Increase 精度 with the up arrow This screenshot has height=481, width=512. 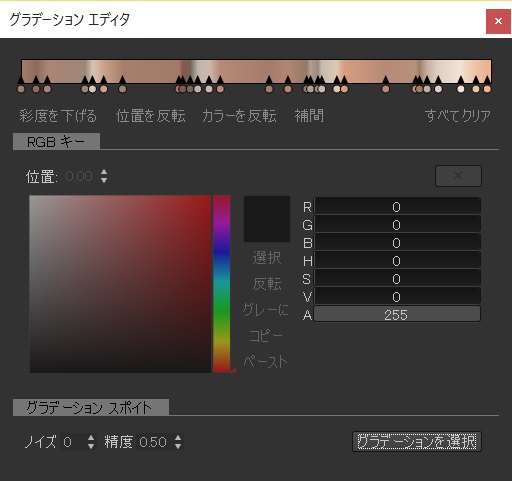click(178, 438)
